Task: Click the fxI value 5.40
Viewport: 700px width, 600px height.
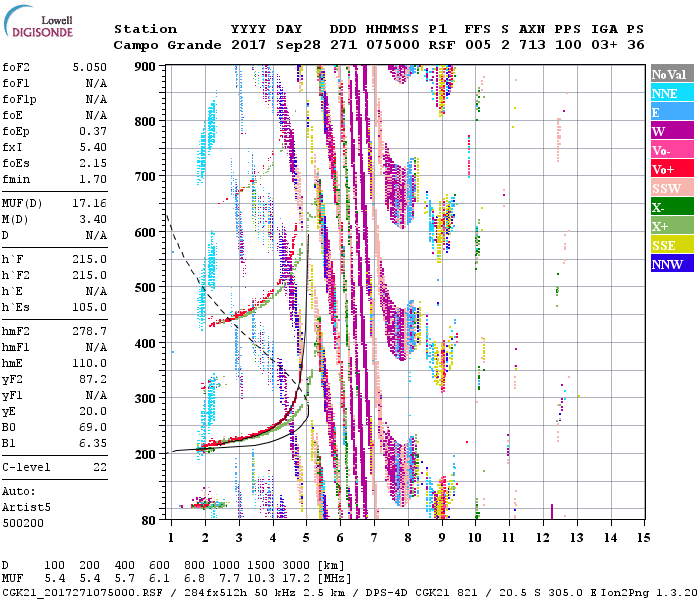Action: [x=93, y=147]
